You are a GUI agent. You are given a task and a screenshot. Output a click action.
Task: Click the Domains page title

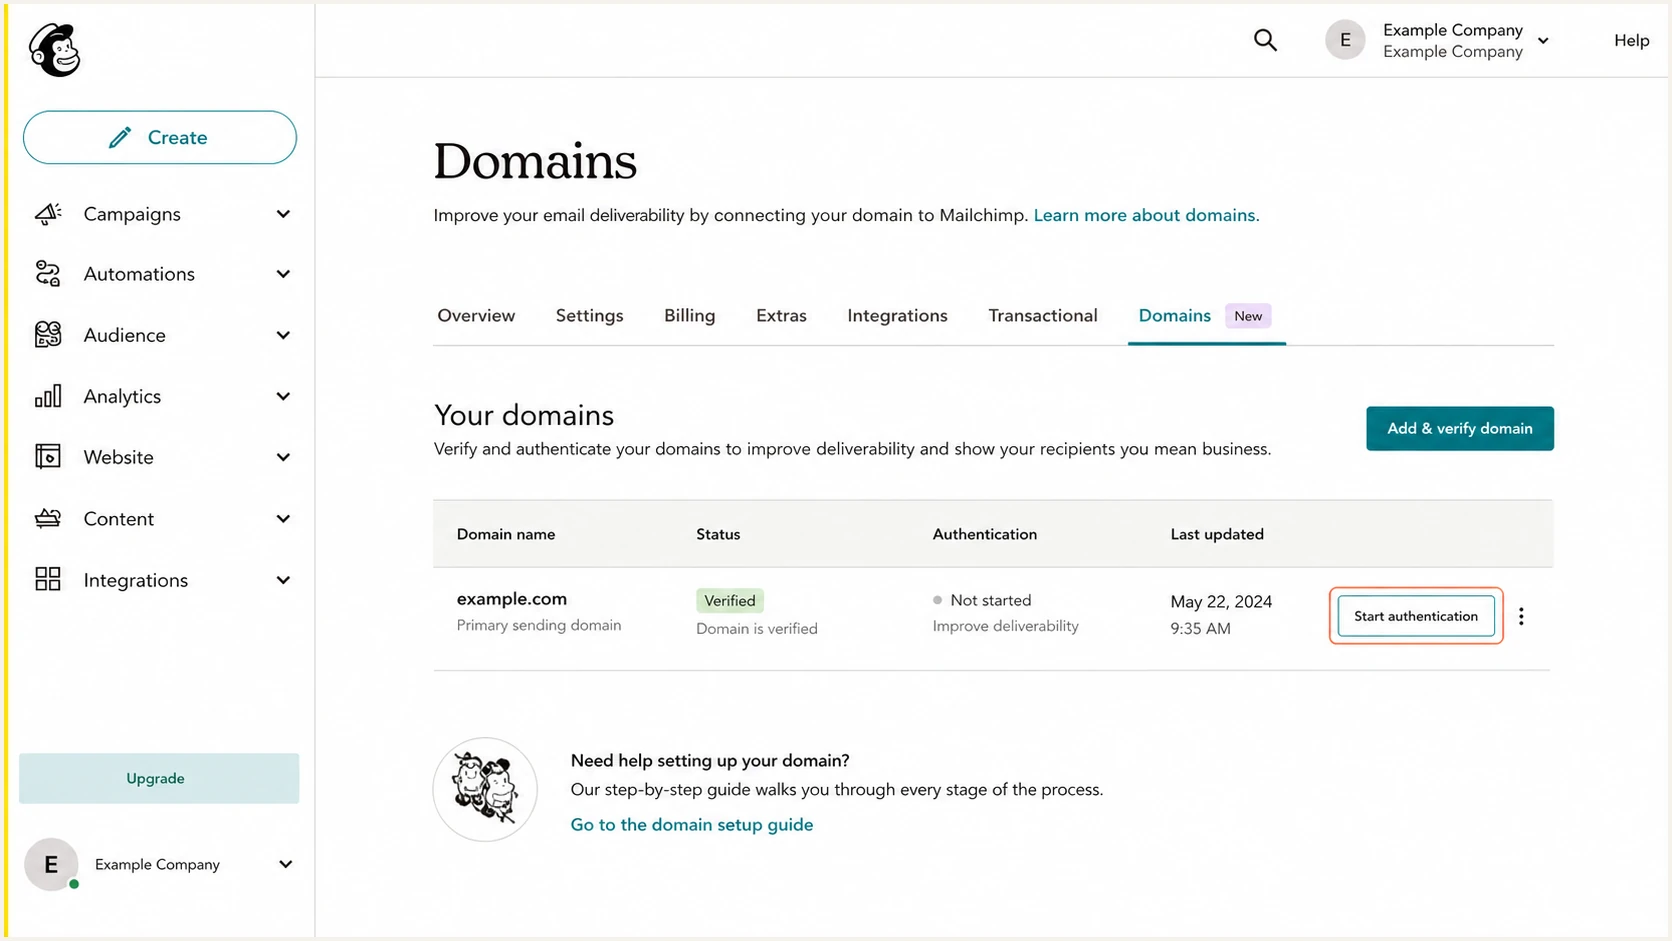pyautogui.click(x=535, y=161)
